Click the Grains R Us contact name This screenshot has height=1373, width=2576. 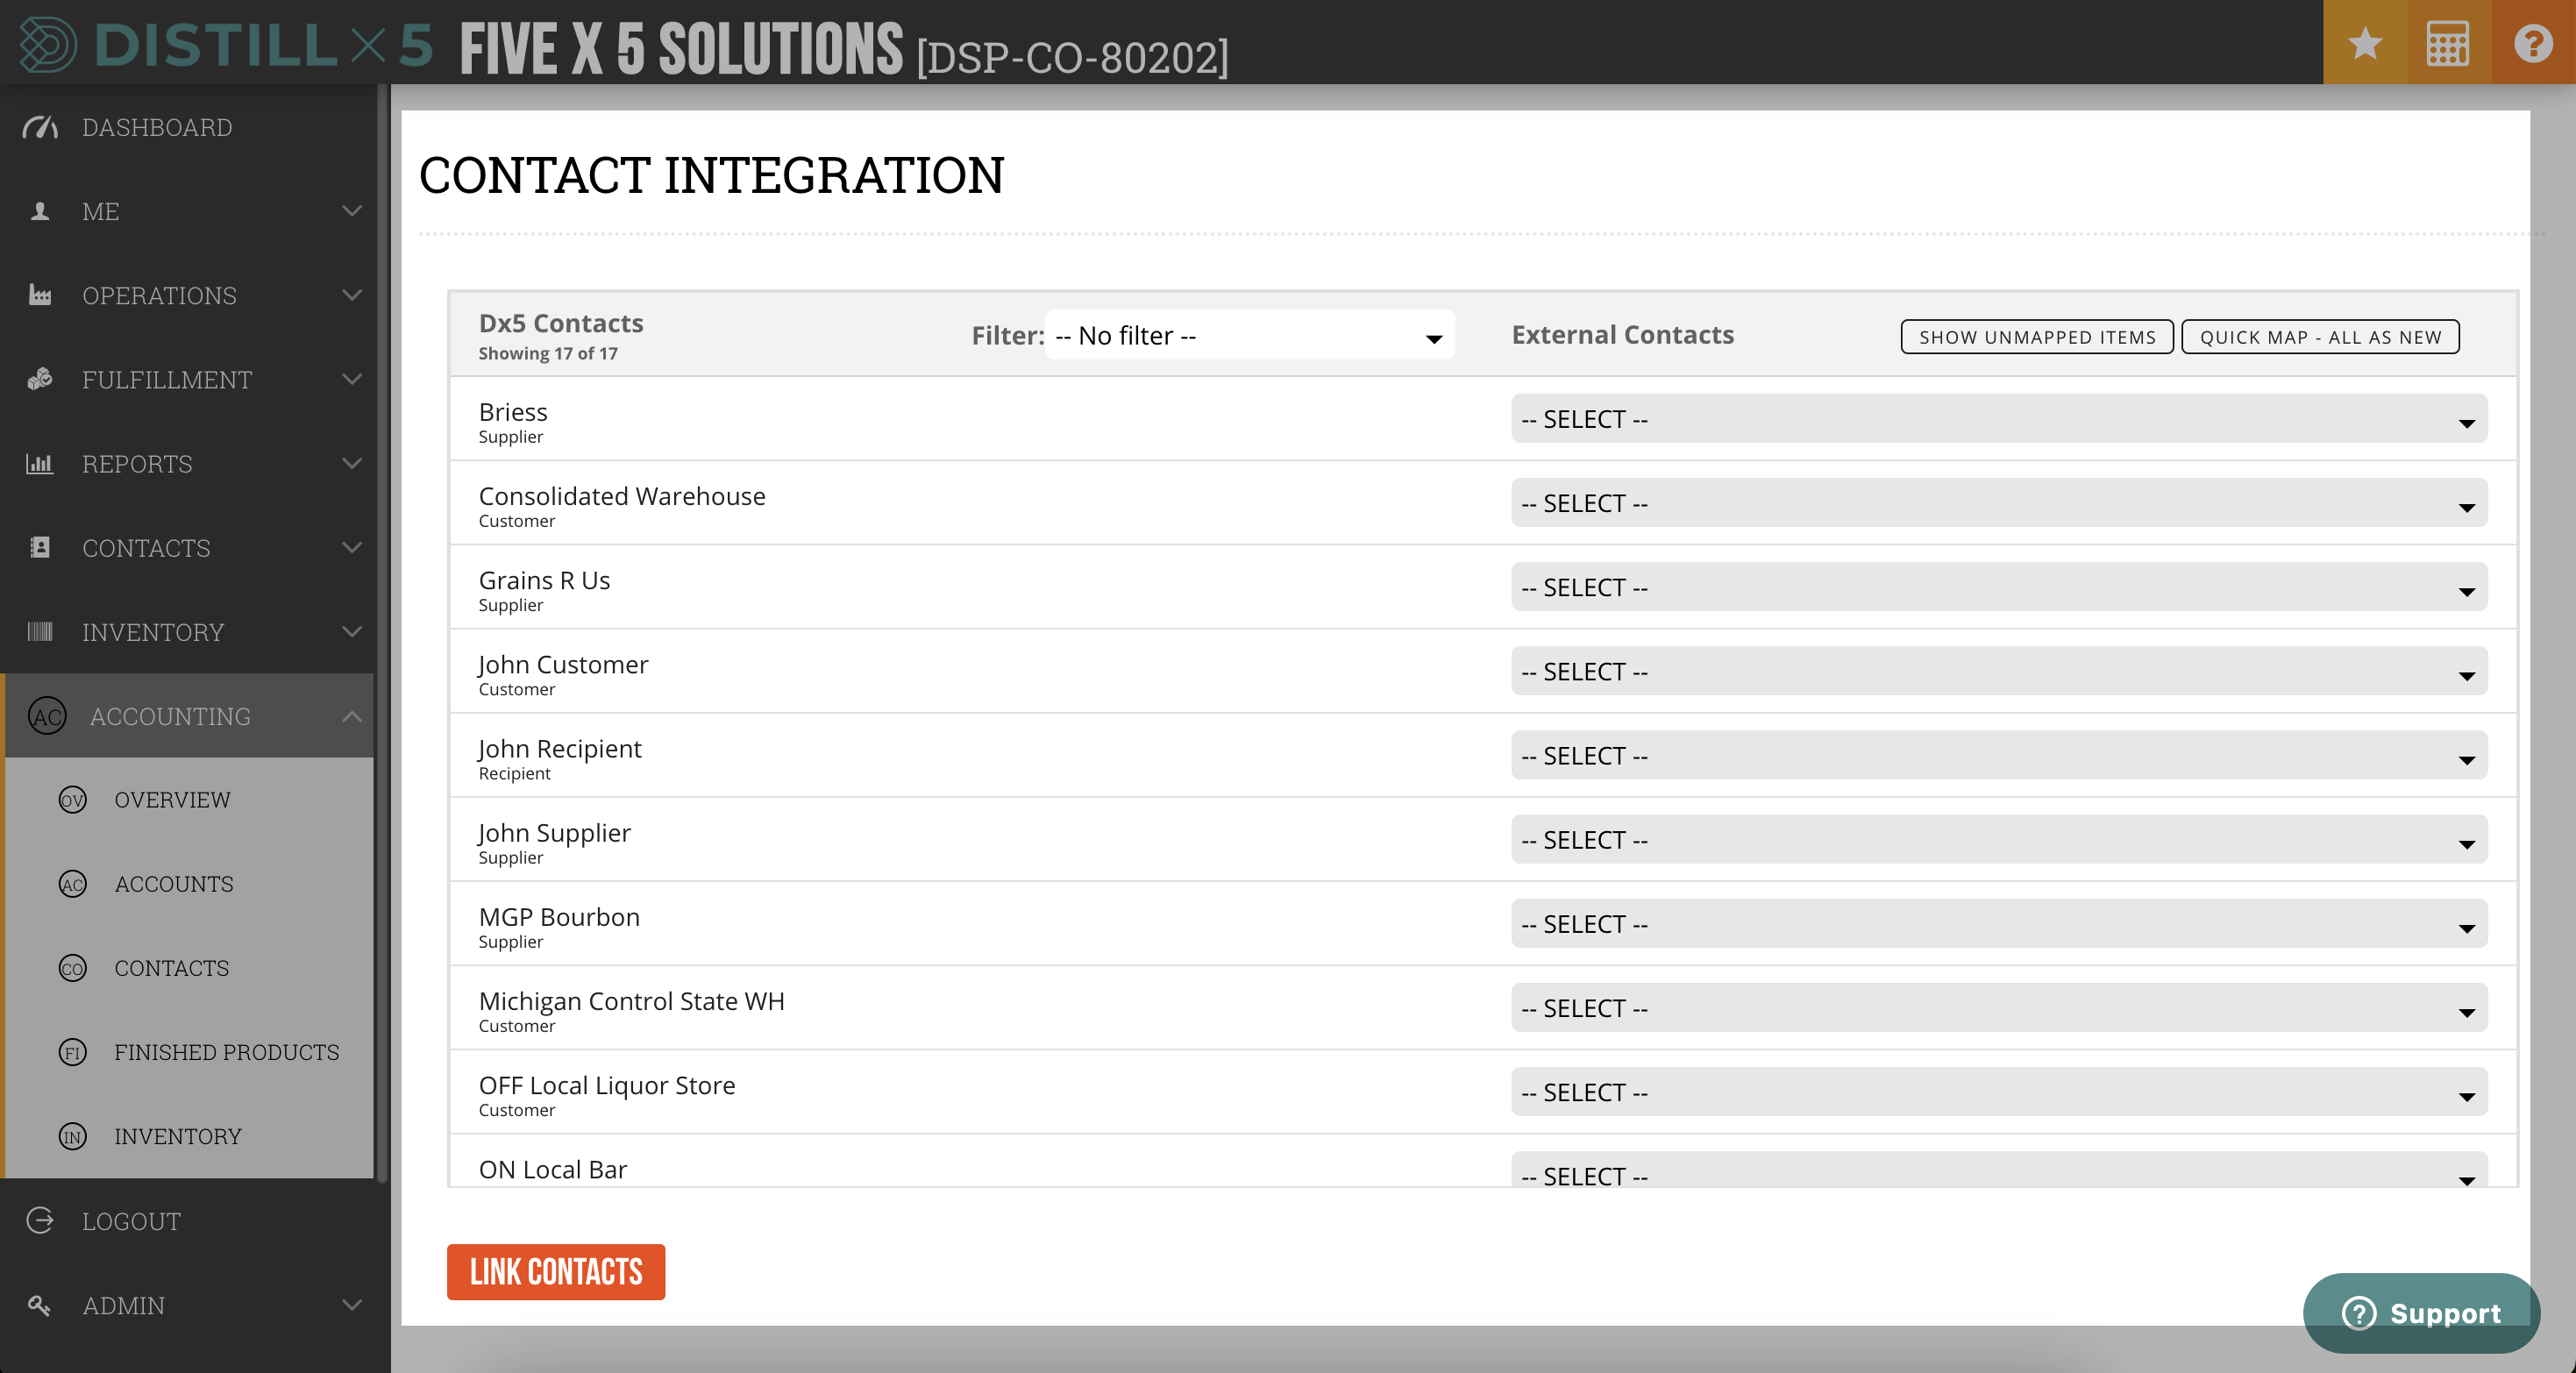click(544, 580)
